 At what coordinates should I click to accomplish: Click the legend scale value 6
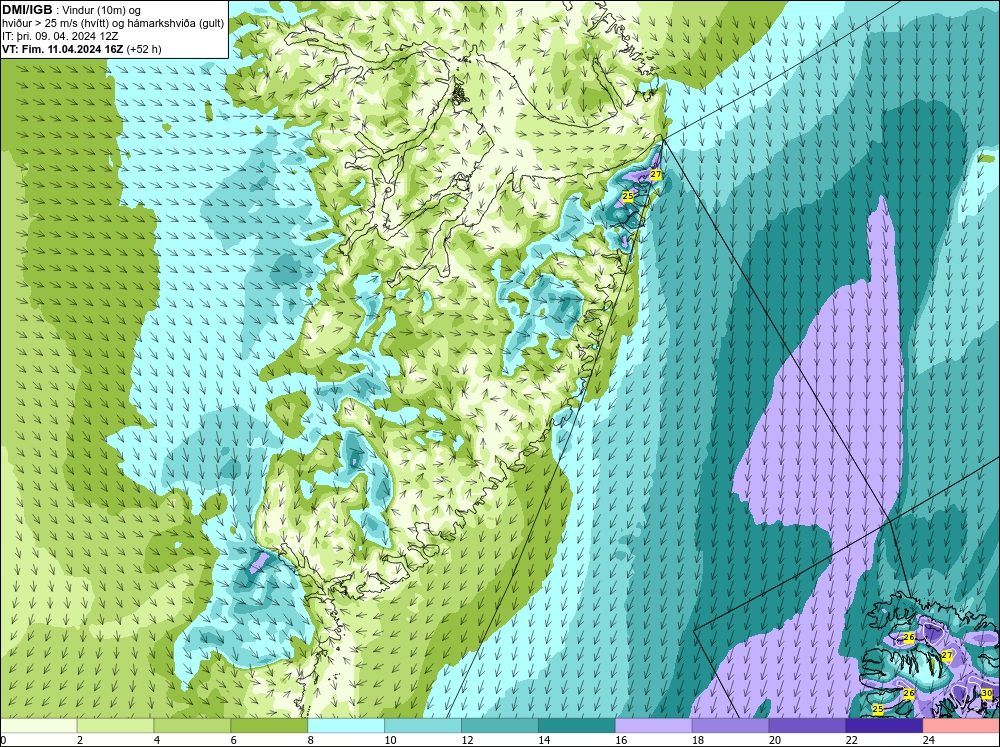point(233,740)
